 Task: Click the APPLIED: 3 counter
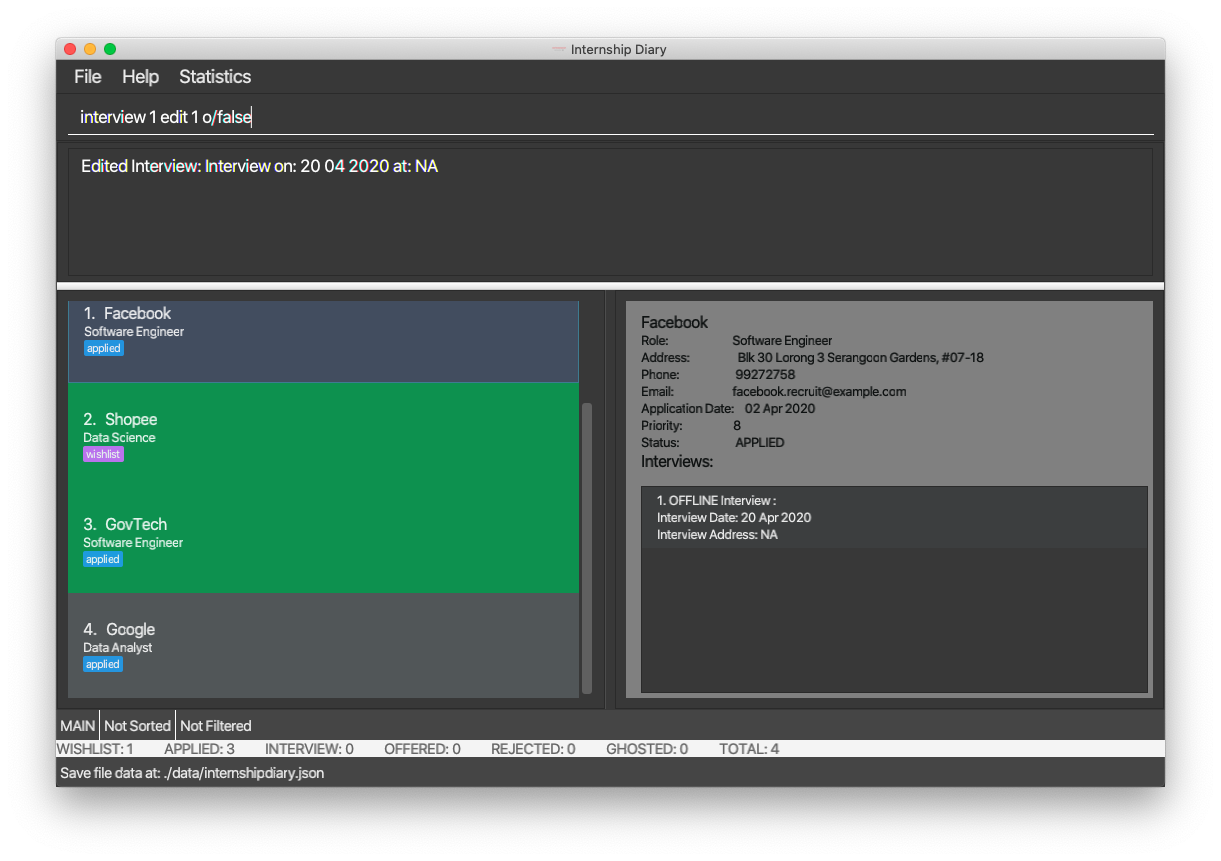pyautogui.click(x=199, y=748)
